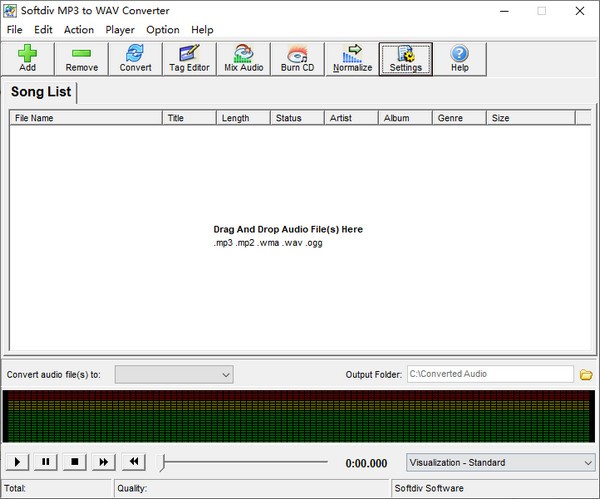Screen dimensions: 600x499
Task: Open the Burn CD tool
Action: pyautogui.click(x=297, y=59)
